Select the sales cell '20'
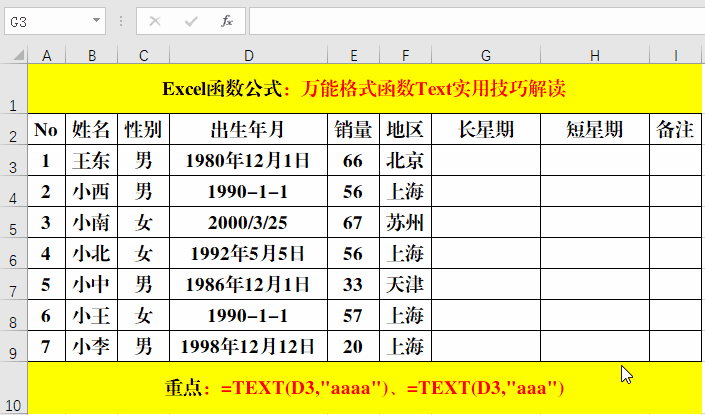Viewport: 705px width, 415px height. 353,346
